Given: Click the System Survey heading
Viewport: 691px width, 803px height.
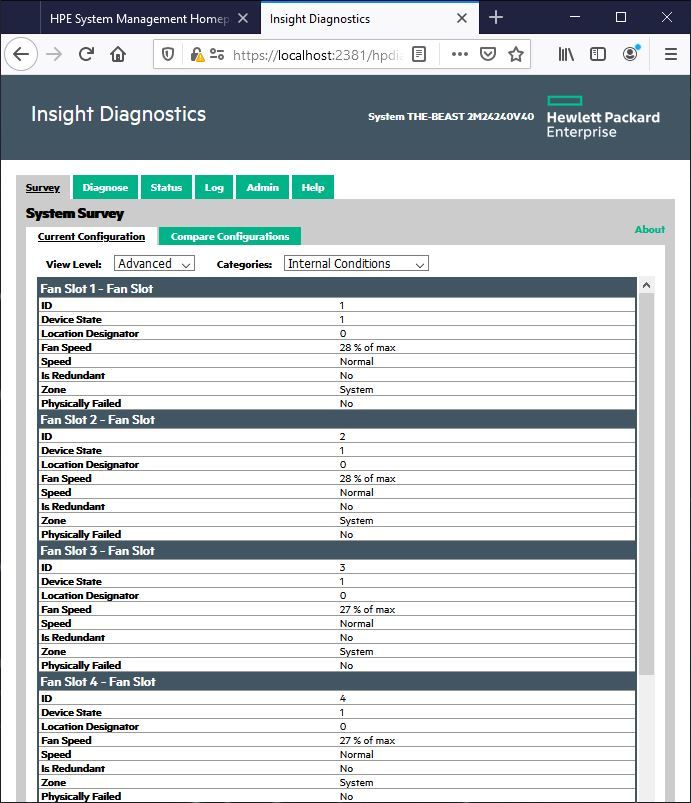Looking at the screenshot, I should coord(75,214).
